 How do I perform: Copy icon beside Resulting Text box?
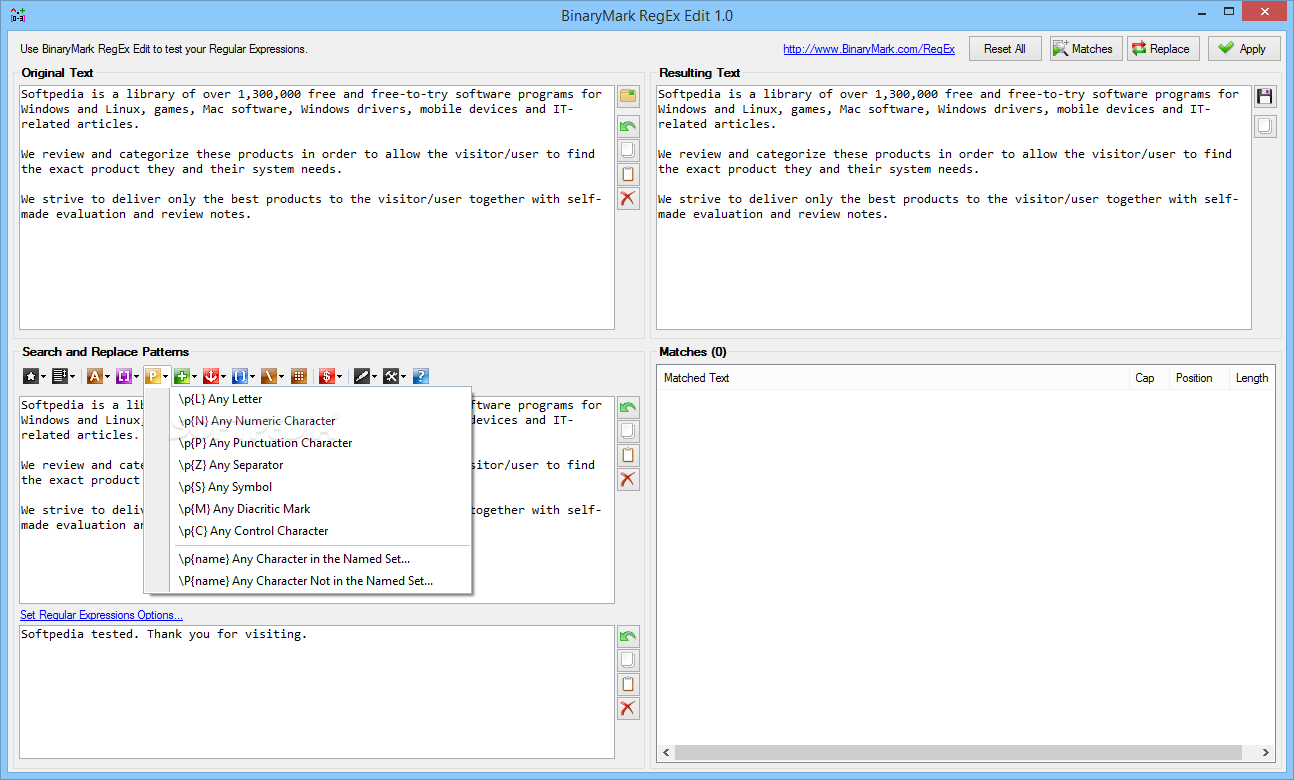point(1265,126)
